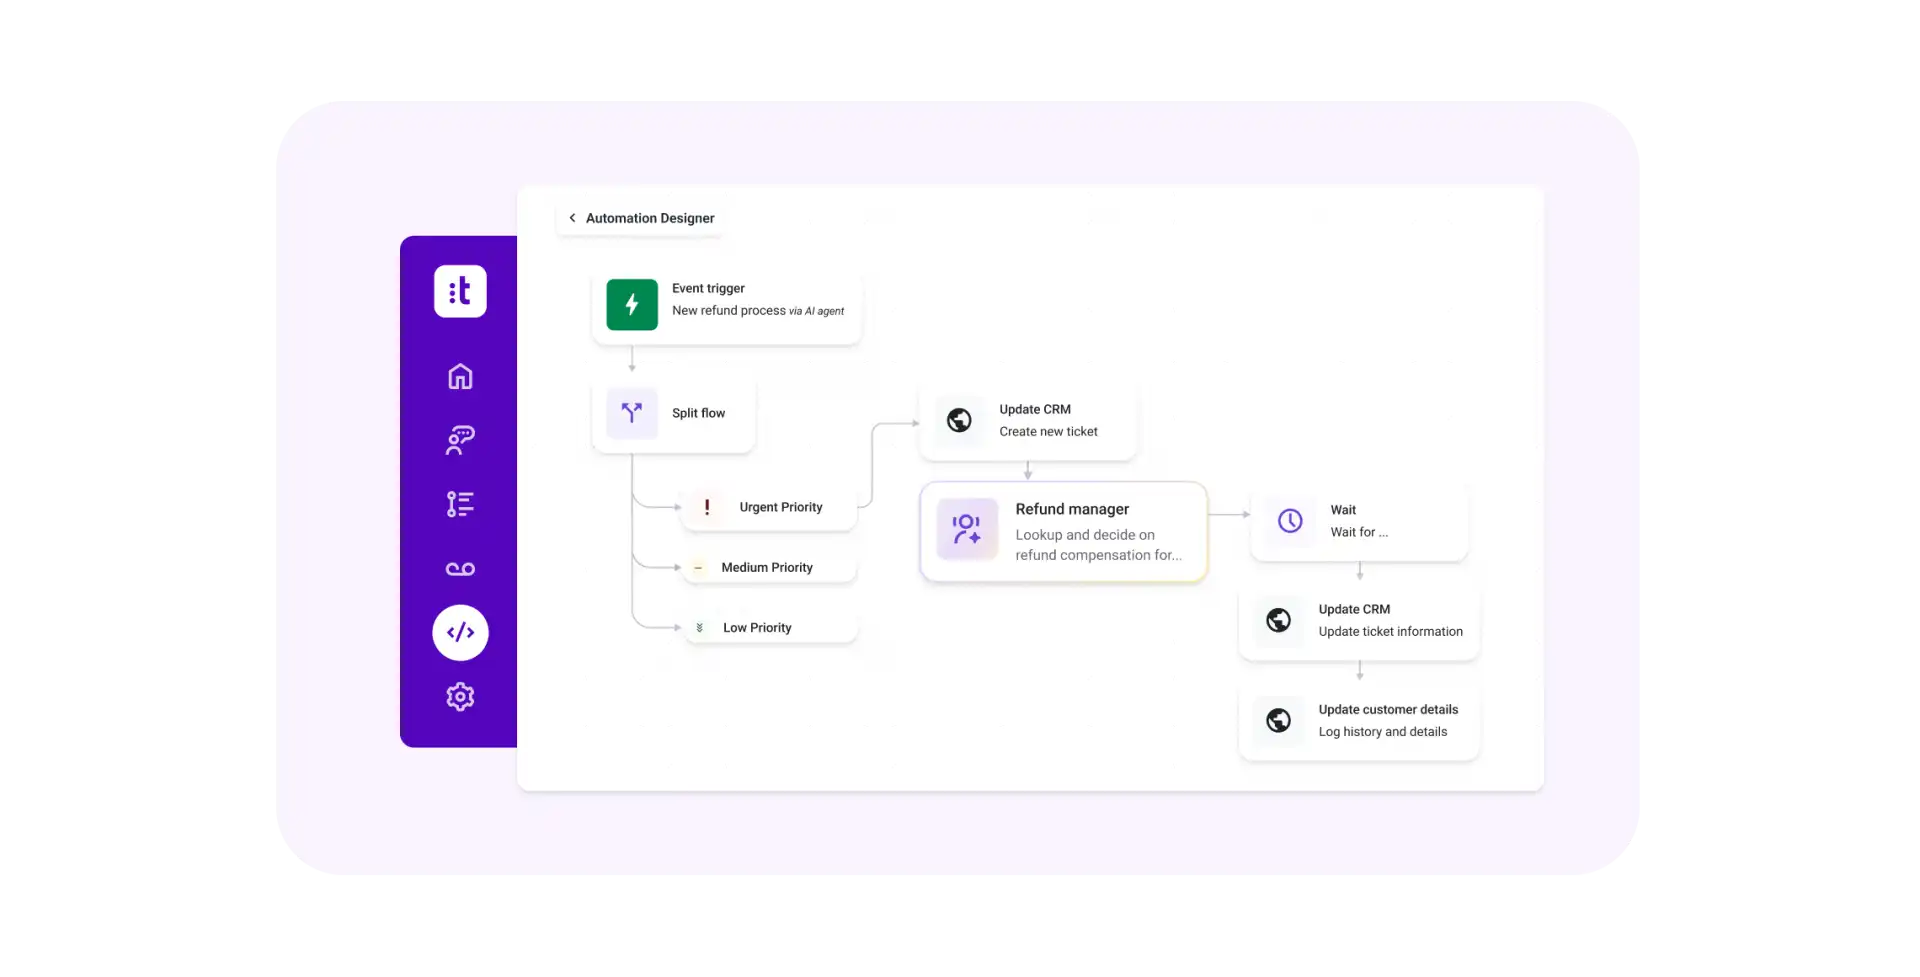Select the code editor icon in sidebar
Screen dimensions: 1920x977
click(x=460, y=632)
